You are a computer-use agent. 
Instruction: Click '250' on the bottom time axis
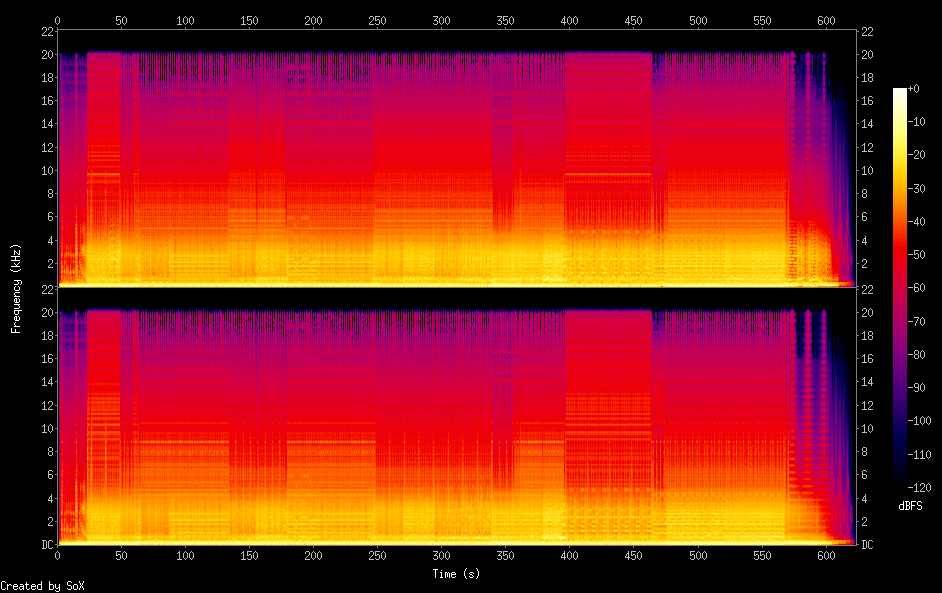[377, 556]
